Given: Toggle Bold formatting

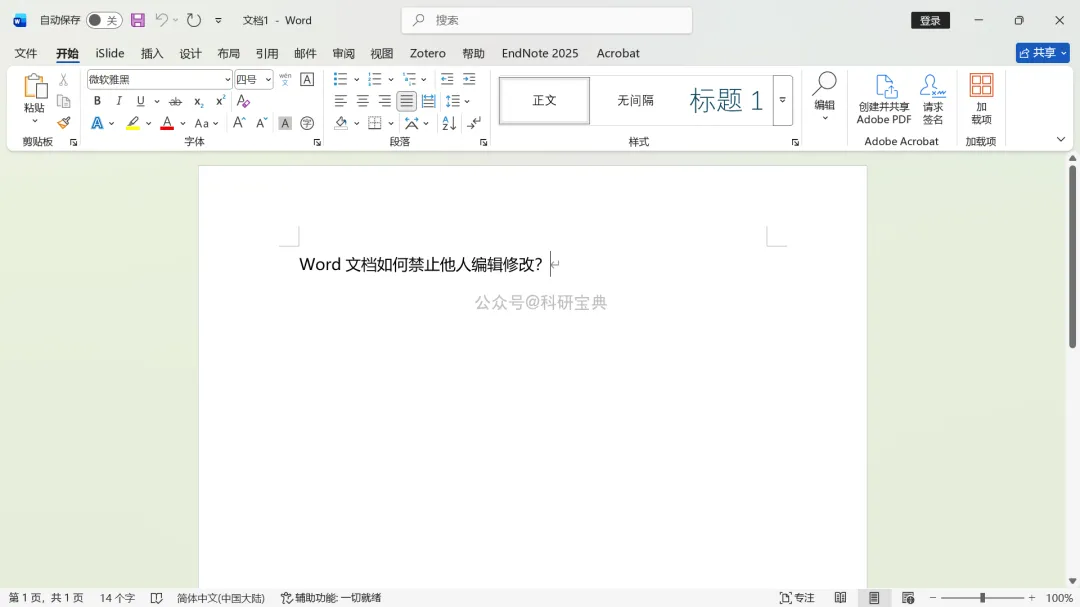Looking at the screenshot, I should [x=97, y=101].
